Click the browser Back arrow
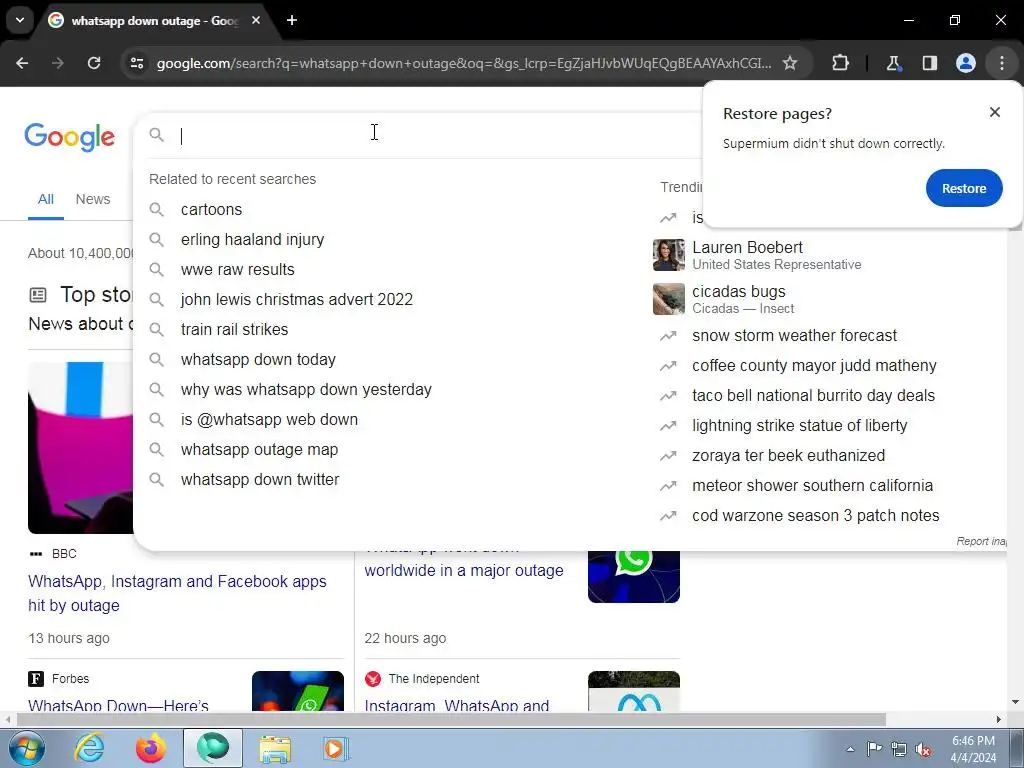The width and height of the screenshot is (1024, 768). coord(22,63)
